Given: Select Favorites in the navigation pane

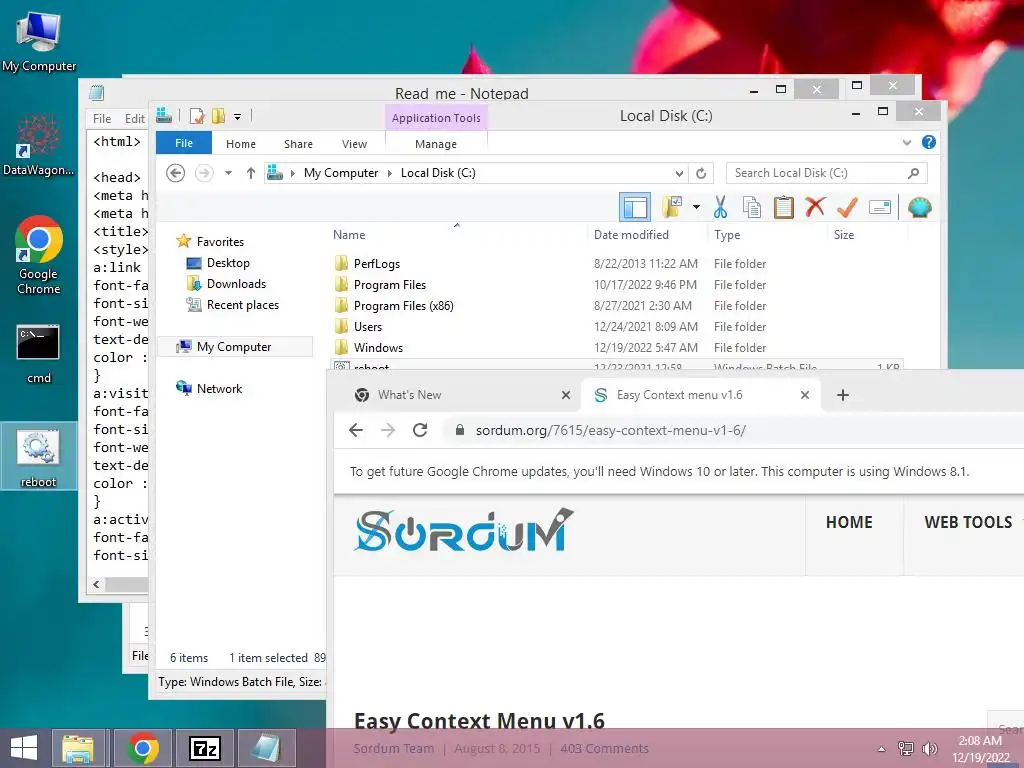Looking at the screenshot, I should click(220, 242).
